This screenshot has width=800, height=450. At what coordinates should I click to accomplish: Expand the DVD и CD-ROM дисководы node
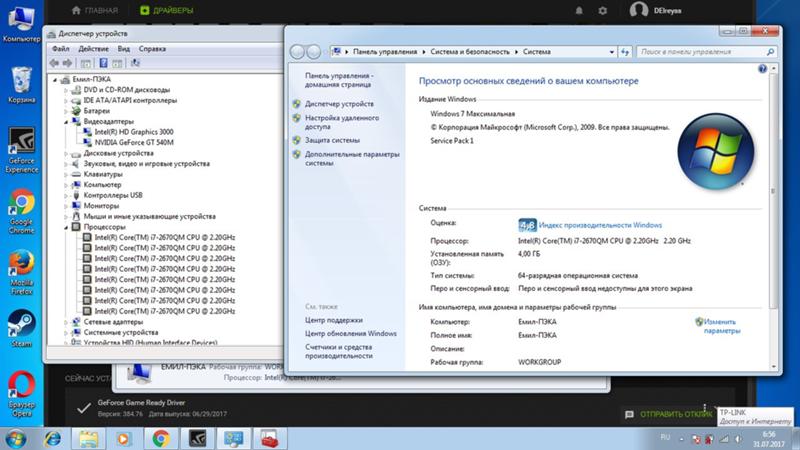click(x=66, y=90)
